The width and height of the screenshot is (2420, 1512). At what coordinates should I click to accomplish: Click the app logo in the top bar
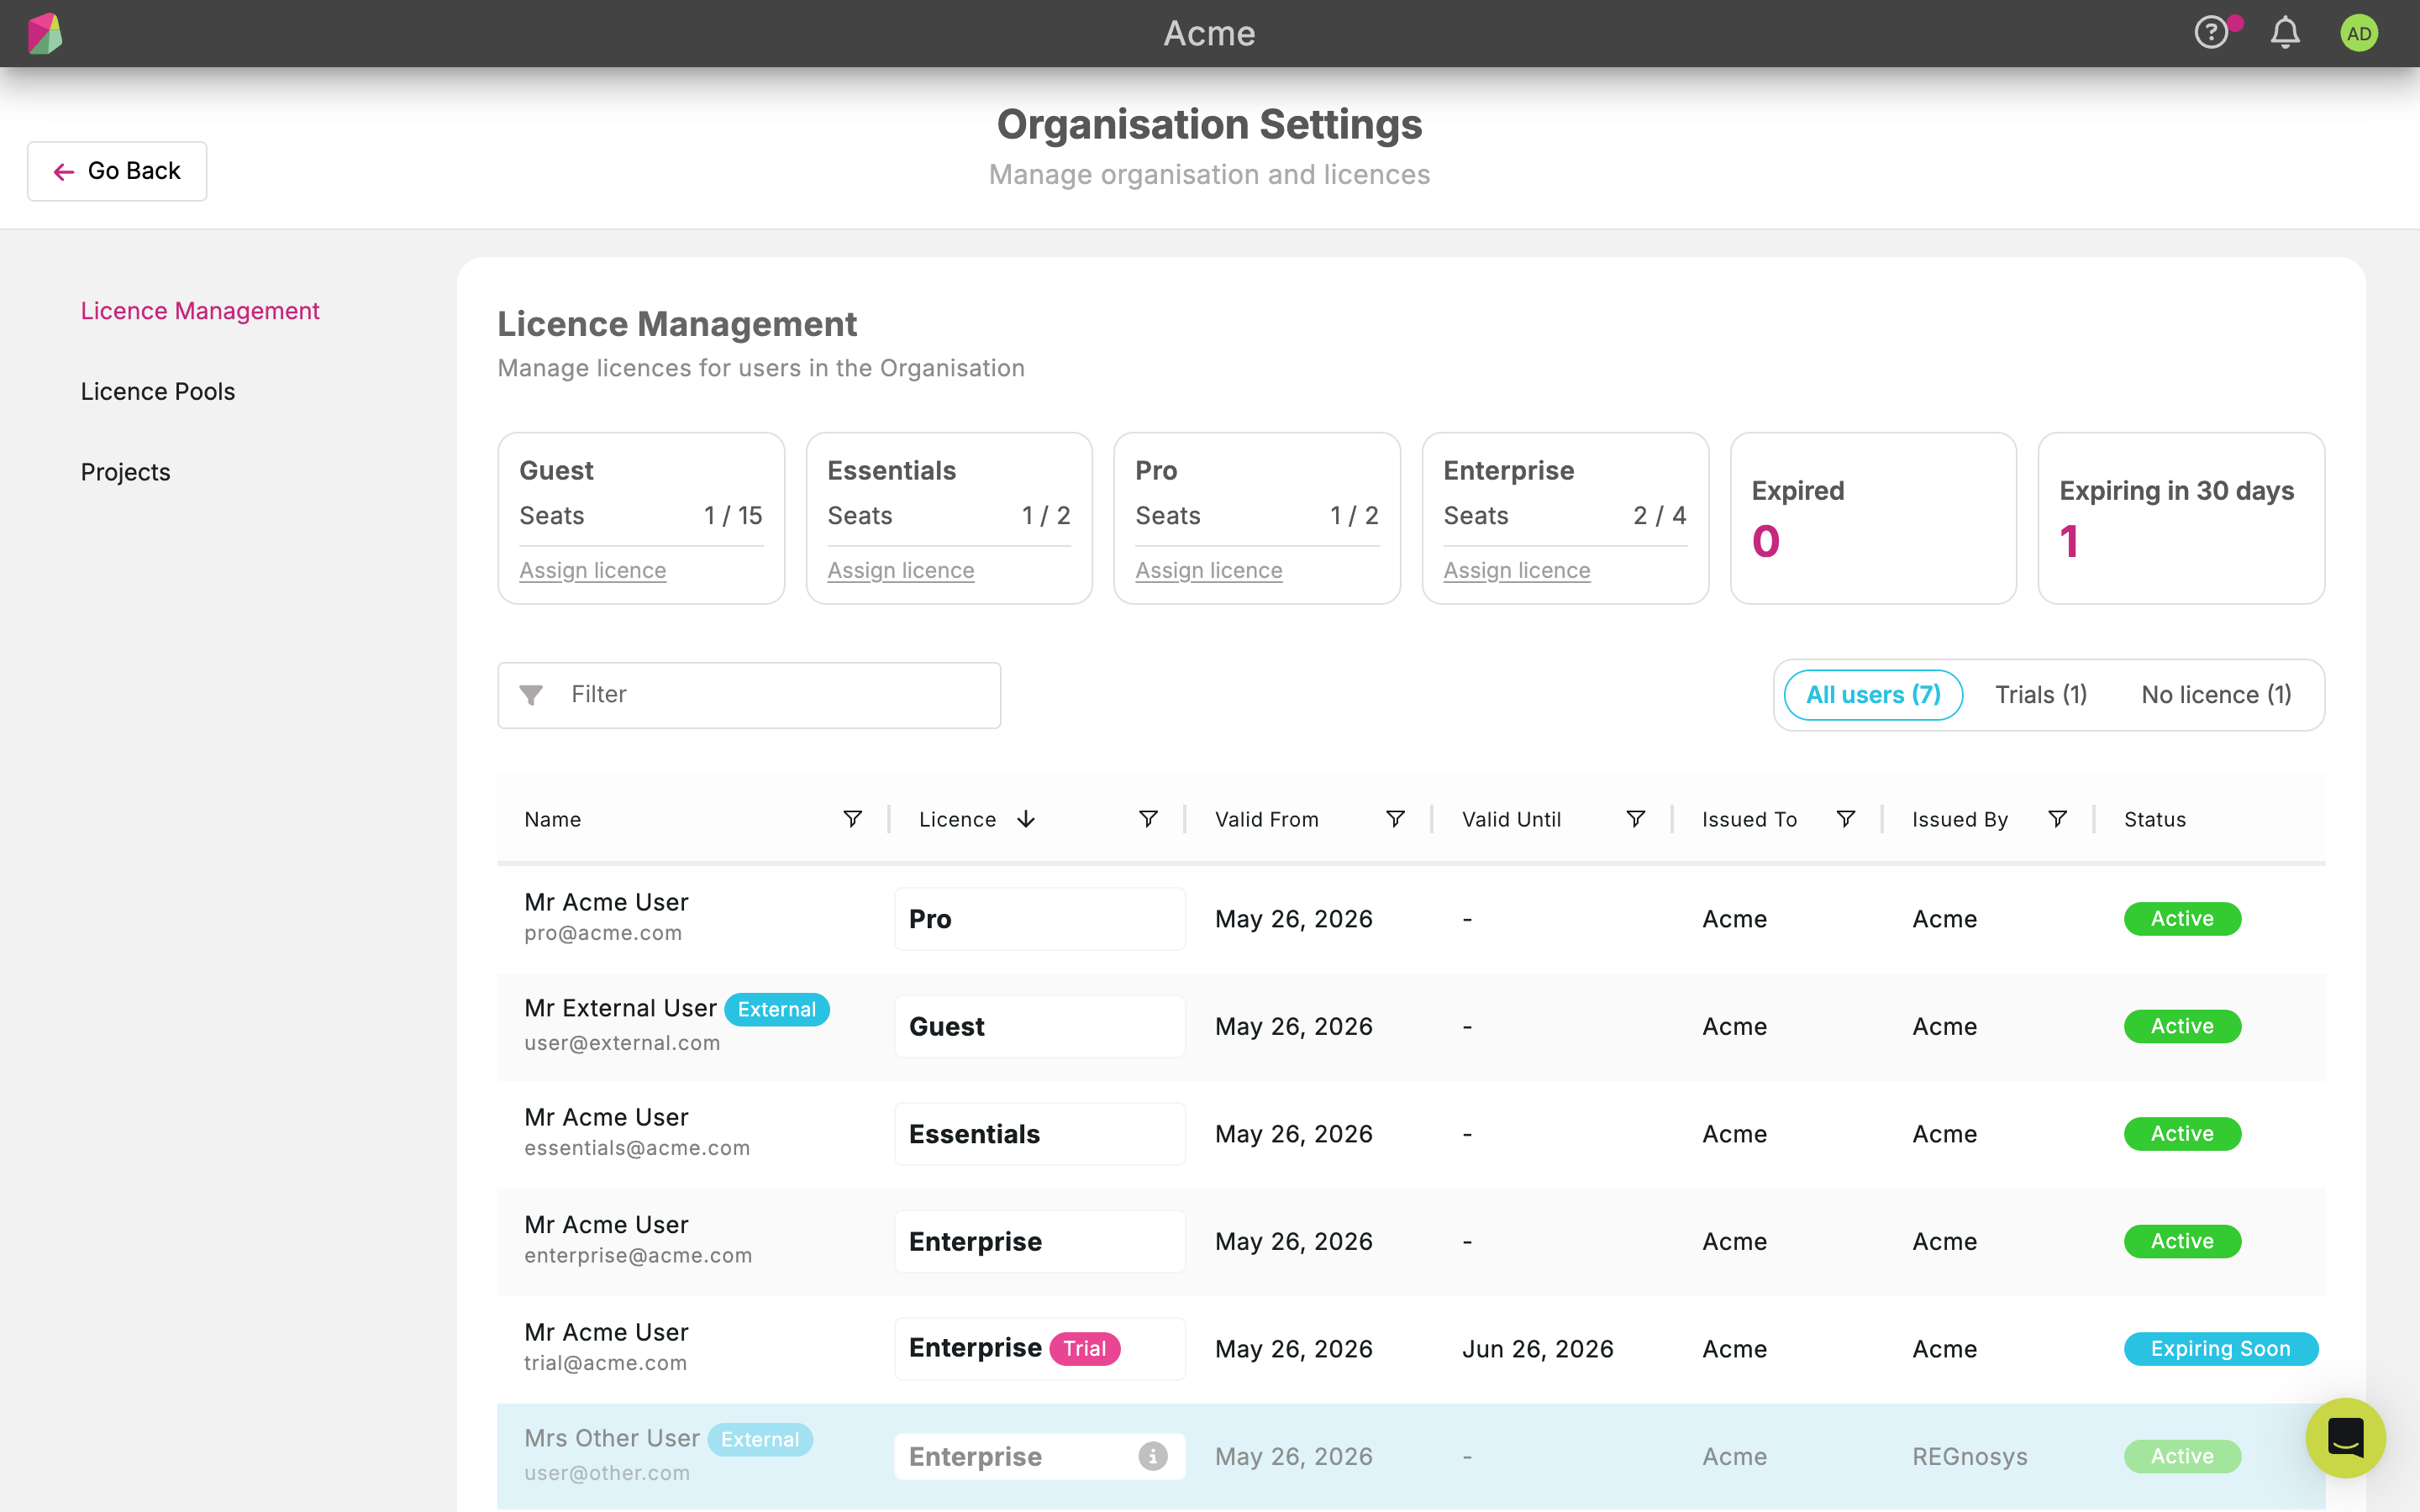[x=45, y=33]
